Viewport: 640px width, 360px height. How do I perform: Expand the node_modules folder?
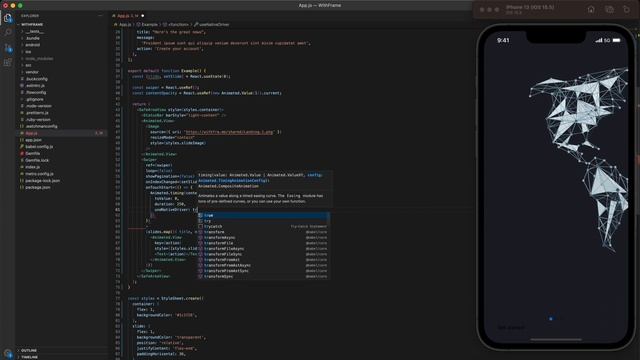61,58
